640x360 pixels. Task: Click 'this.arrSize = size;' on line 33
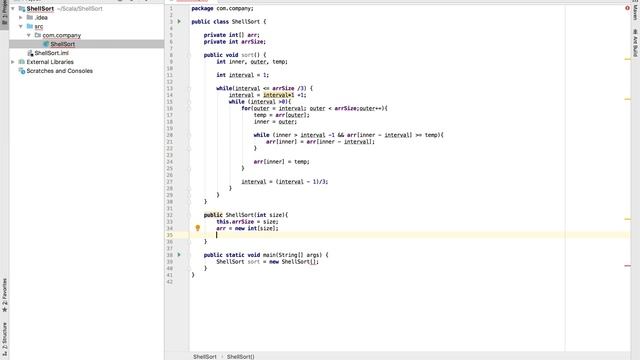247,222
